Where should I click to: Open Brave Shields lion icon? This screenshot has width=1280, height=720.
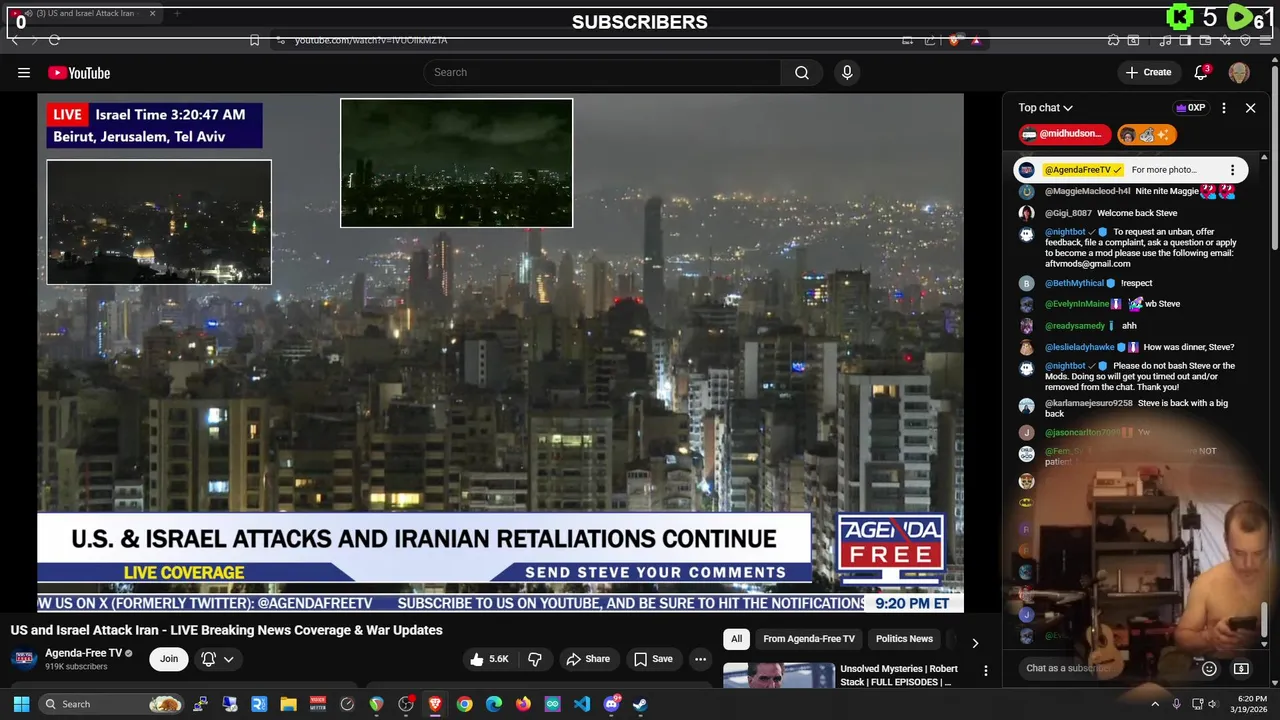click(954, 40)
